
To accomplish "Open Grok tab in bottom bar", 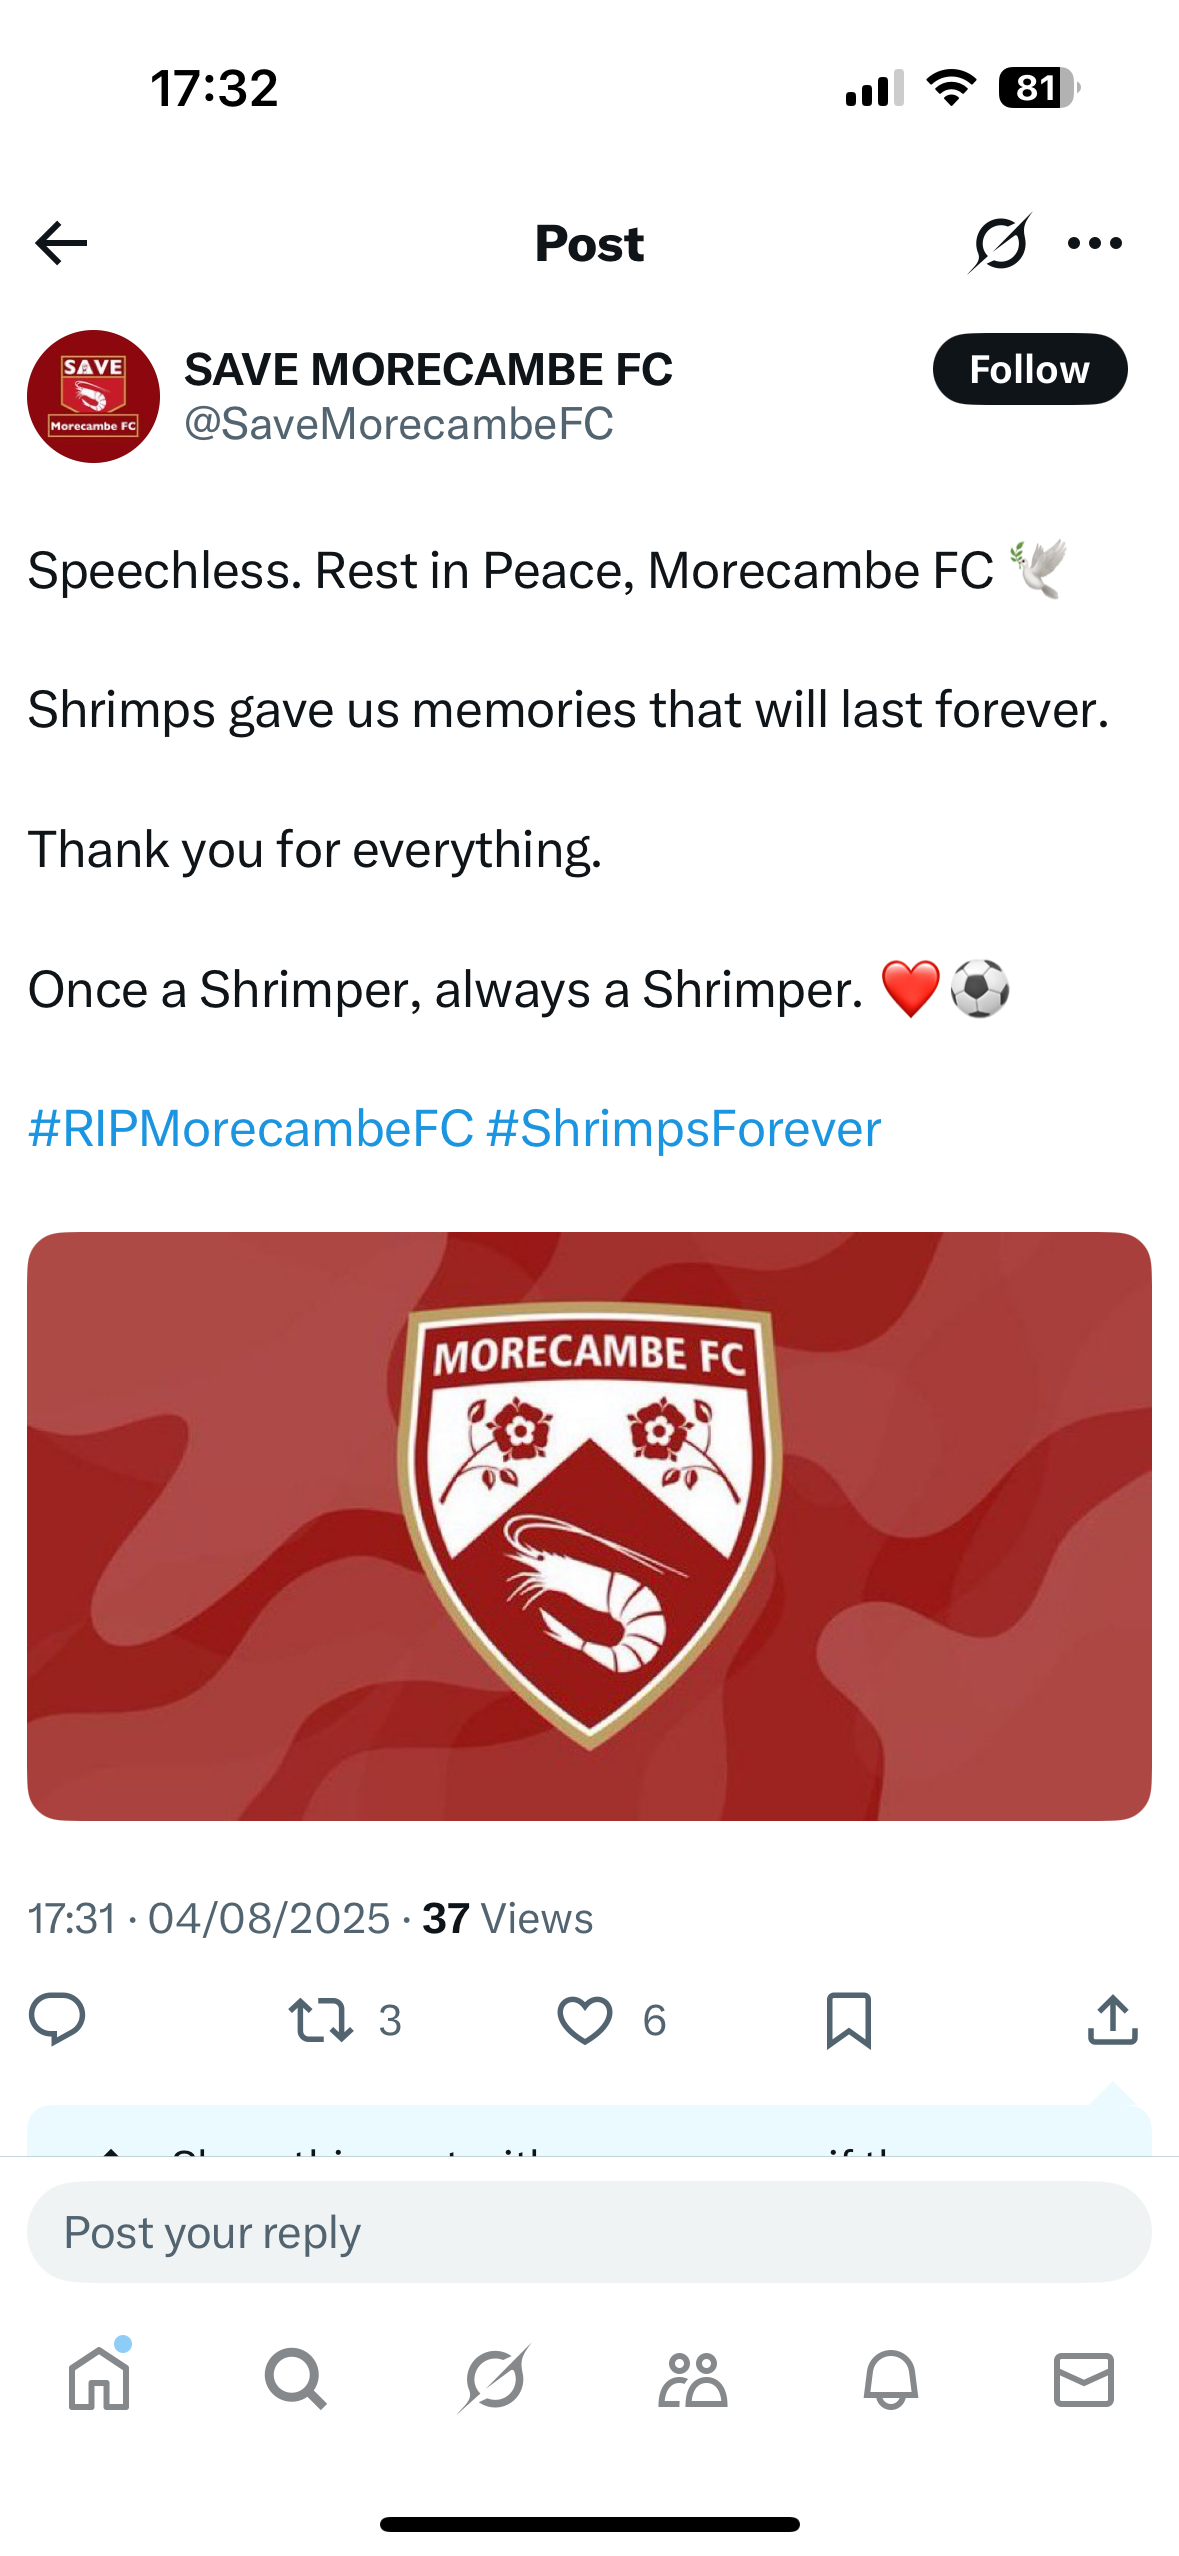I will click(x=494, y=2379).
